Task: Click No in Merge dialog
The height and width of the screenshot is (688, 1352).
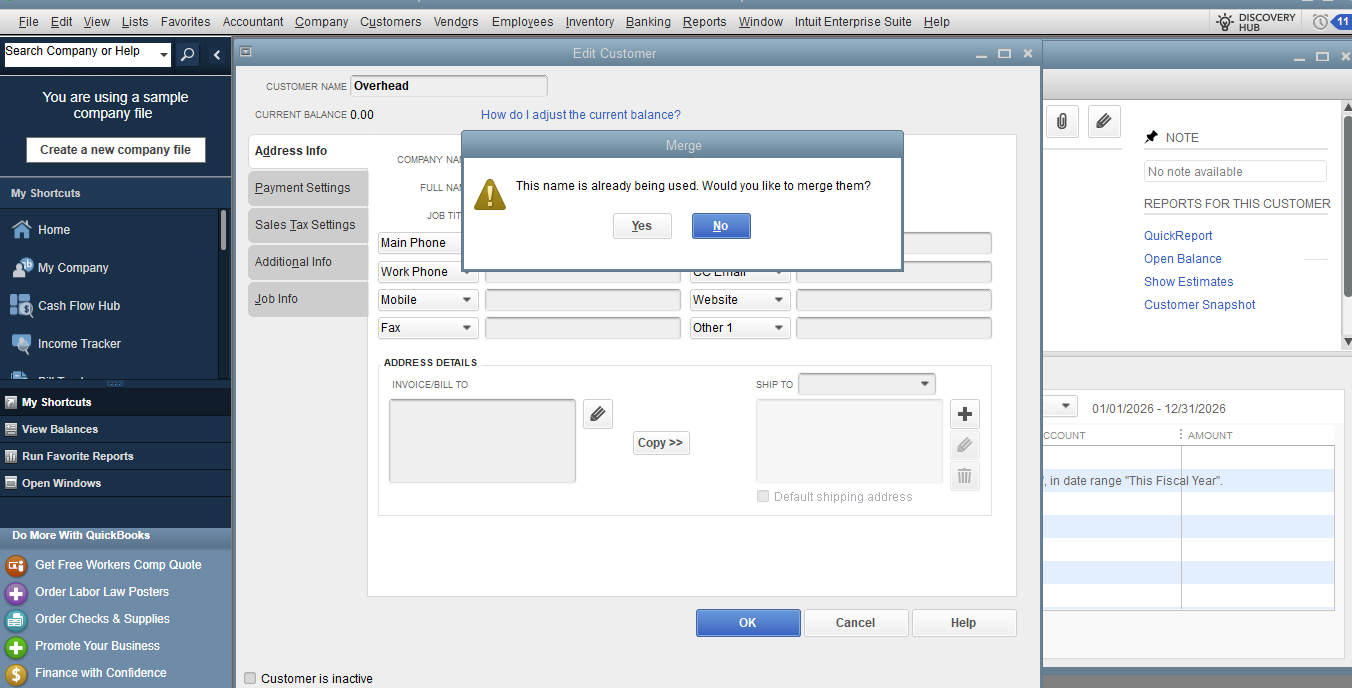Action: pyautogui.click(x=721, y=226)
